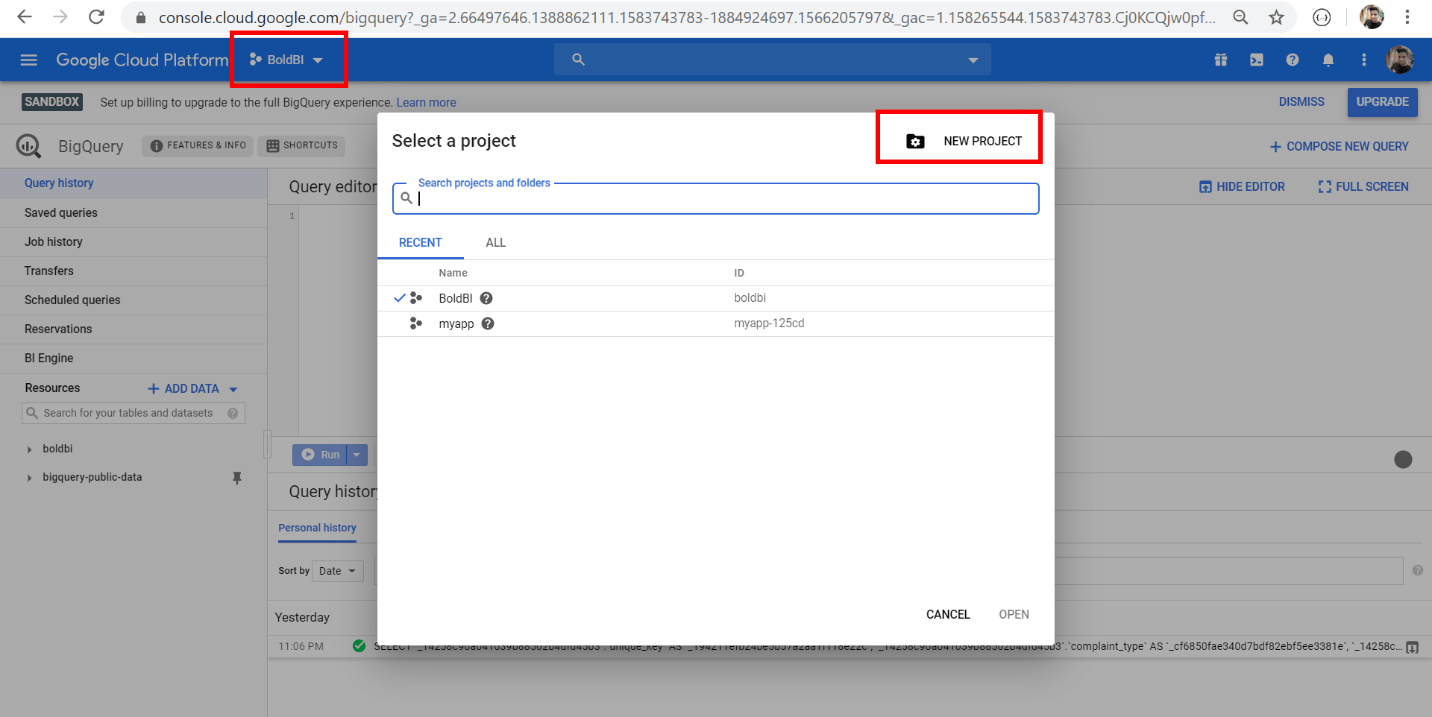Open Cloud Shell from the top bar
Image resolution: width=1432 pixels, height=717 pixels.
point(1256,60)
